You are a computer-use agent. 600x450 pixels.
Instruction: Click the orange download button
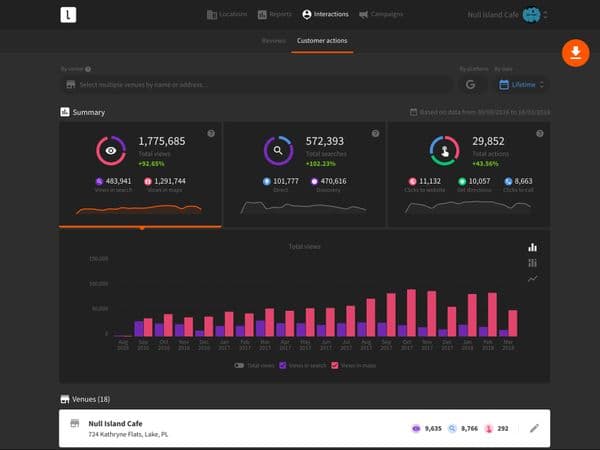[x=575, y=53]
